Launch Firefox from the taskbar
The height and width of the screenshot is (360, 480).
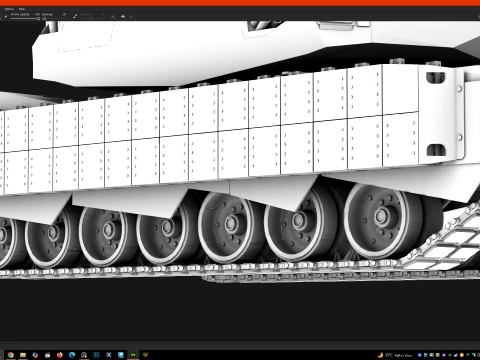coord(60,355)
